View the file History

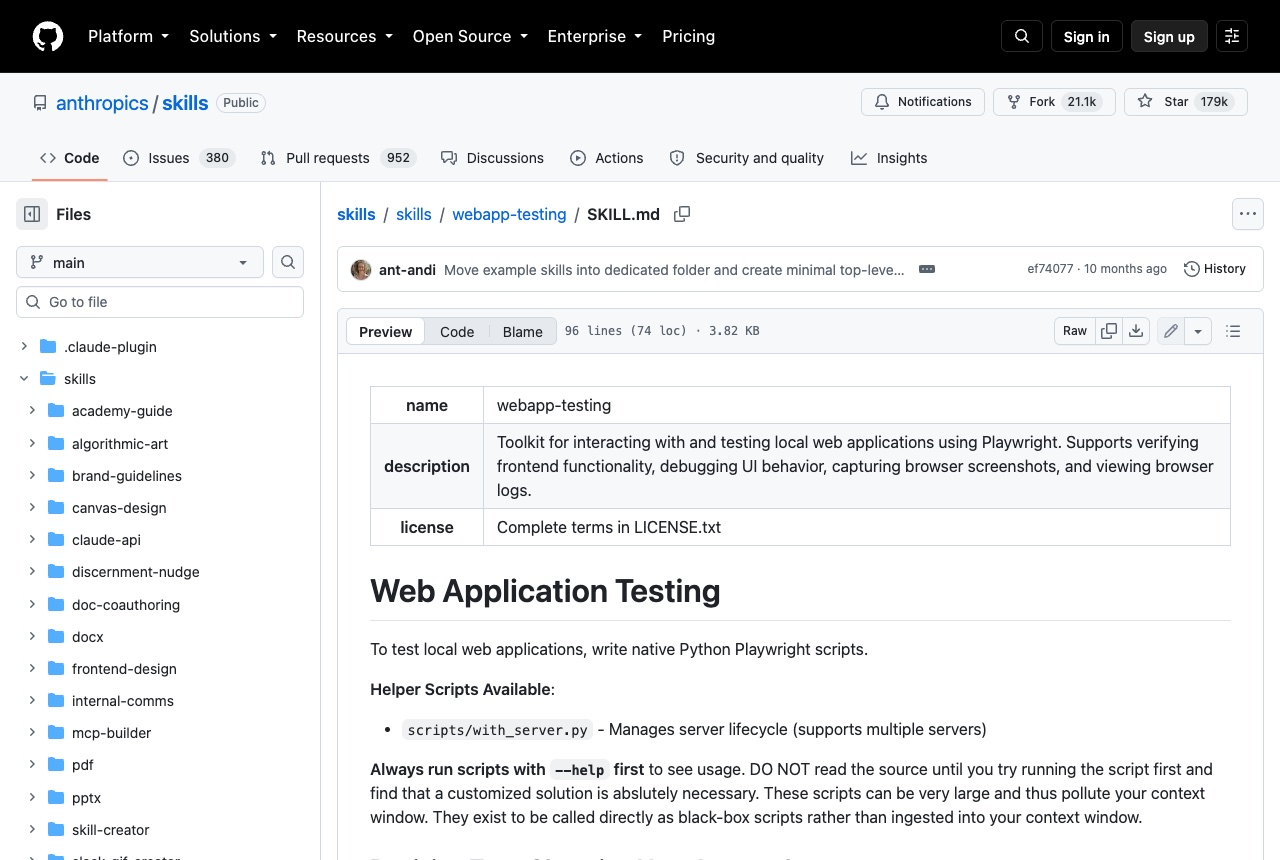click(1215, 269)
